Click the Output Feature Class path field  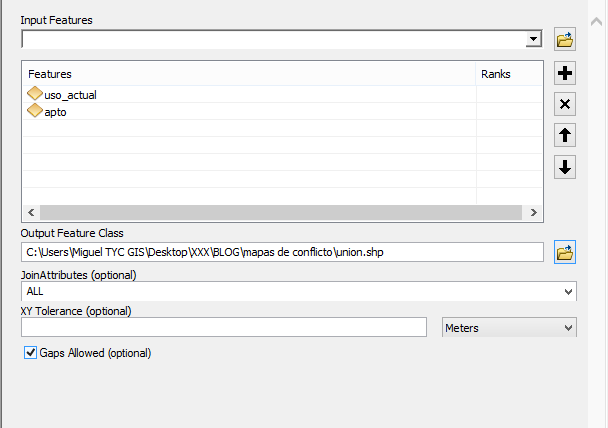[x=282, y=252]
